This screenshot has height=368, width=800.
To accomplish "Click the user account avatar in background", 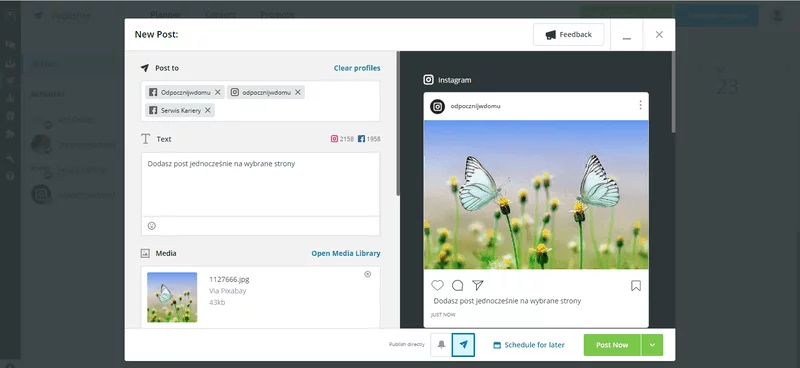I will pyautogui.click(x=777, y=15).
